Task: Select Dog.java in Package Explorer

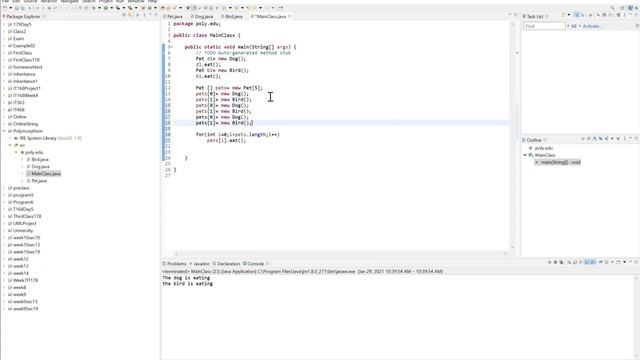Action: coord(40,167)
